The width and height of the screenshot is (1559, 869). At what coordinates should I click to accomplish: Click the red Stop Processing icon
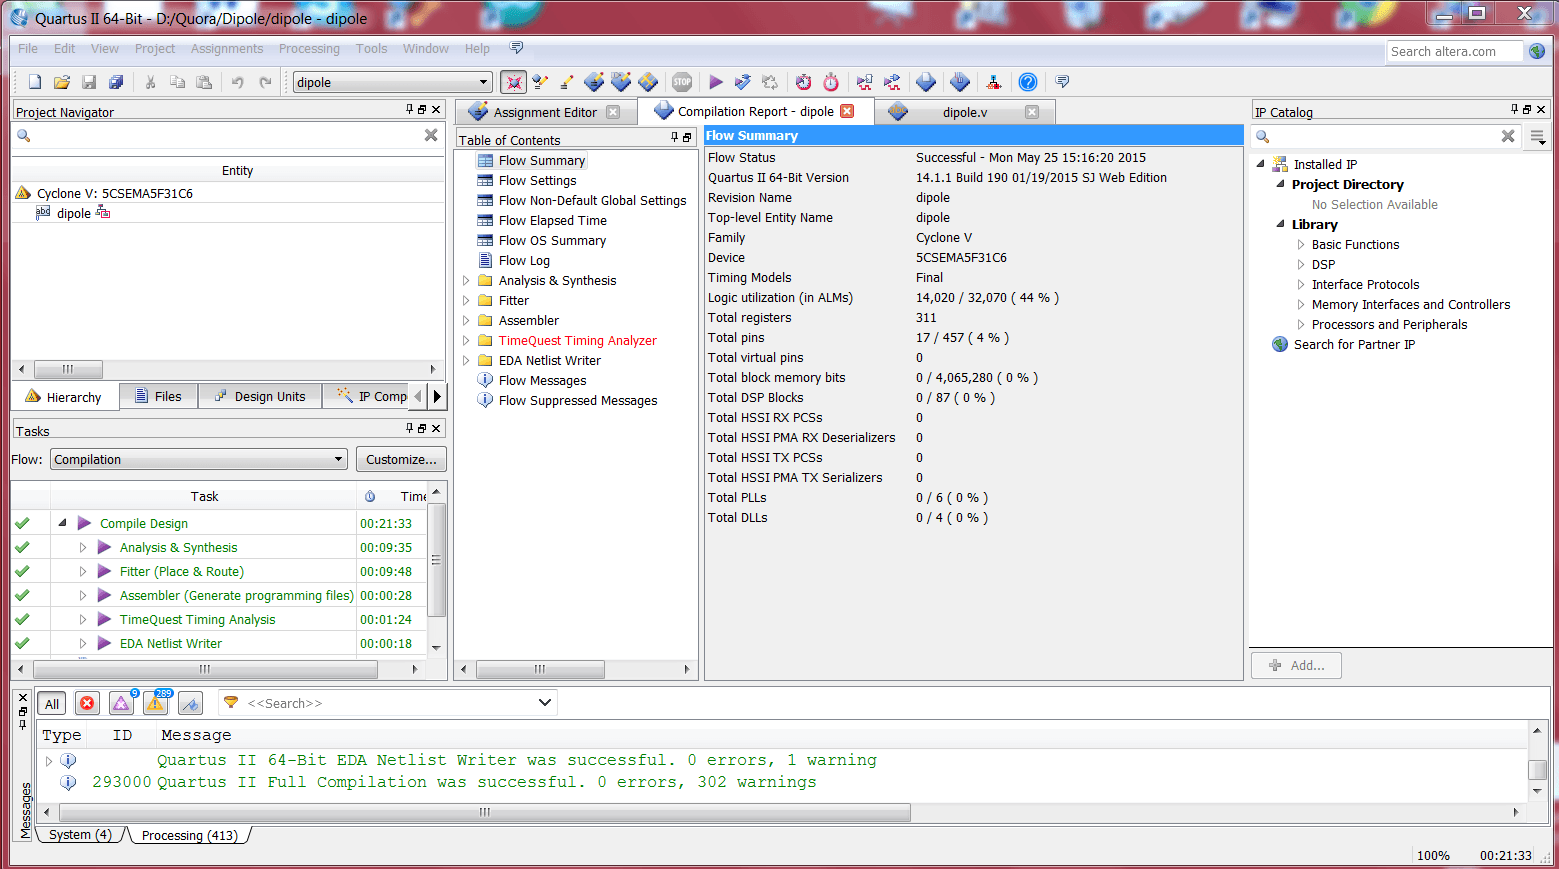point(682,82)
